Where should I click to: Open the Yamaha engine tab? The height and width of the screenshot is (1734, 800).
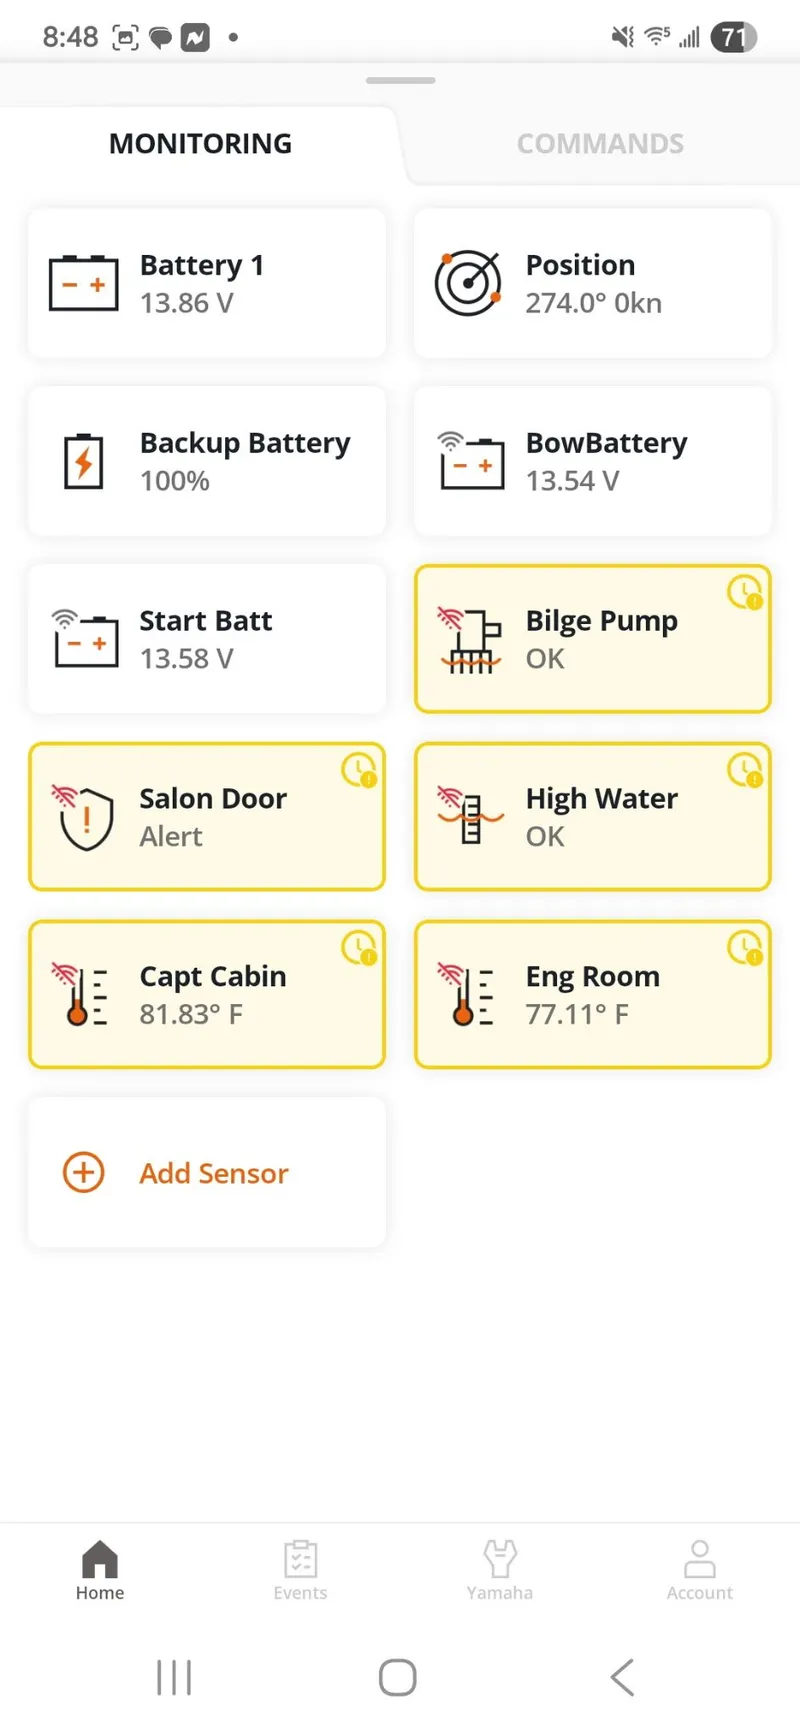coord(500,1569)
